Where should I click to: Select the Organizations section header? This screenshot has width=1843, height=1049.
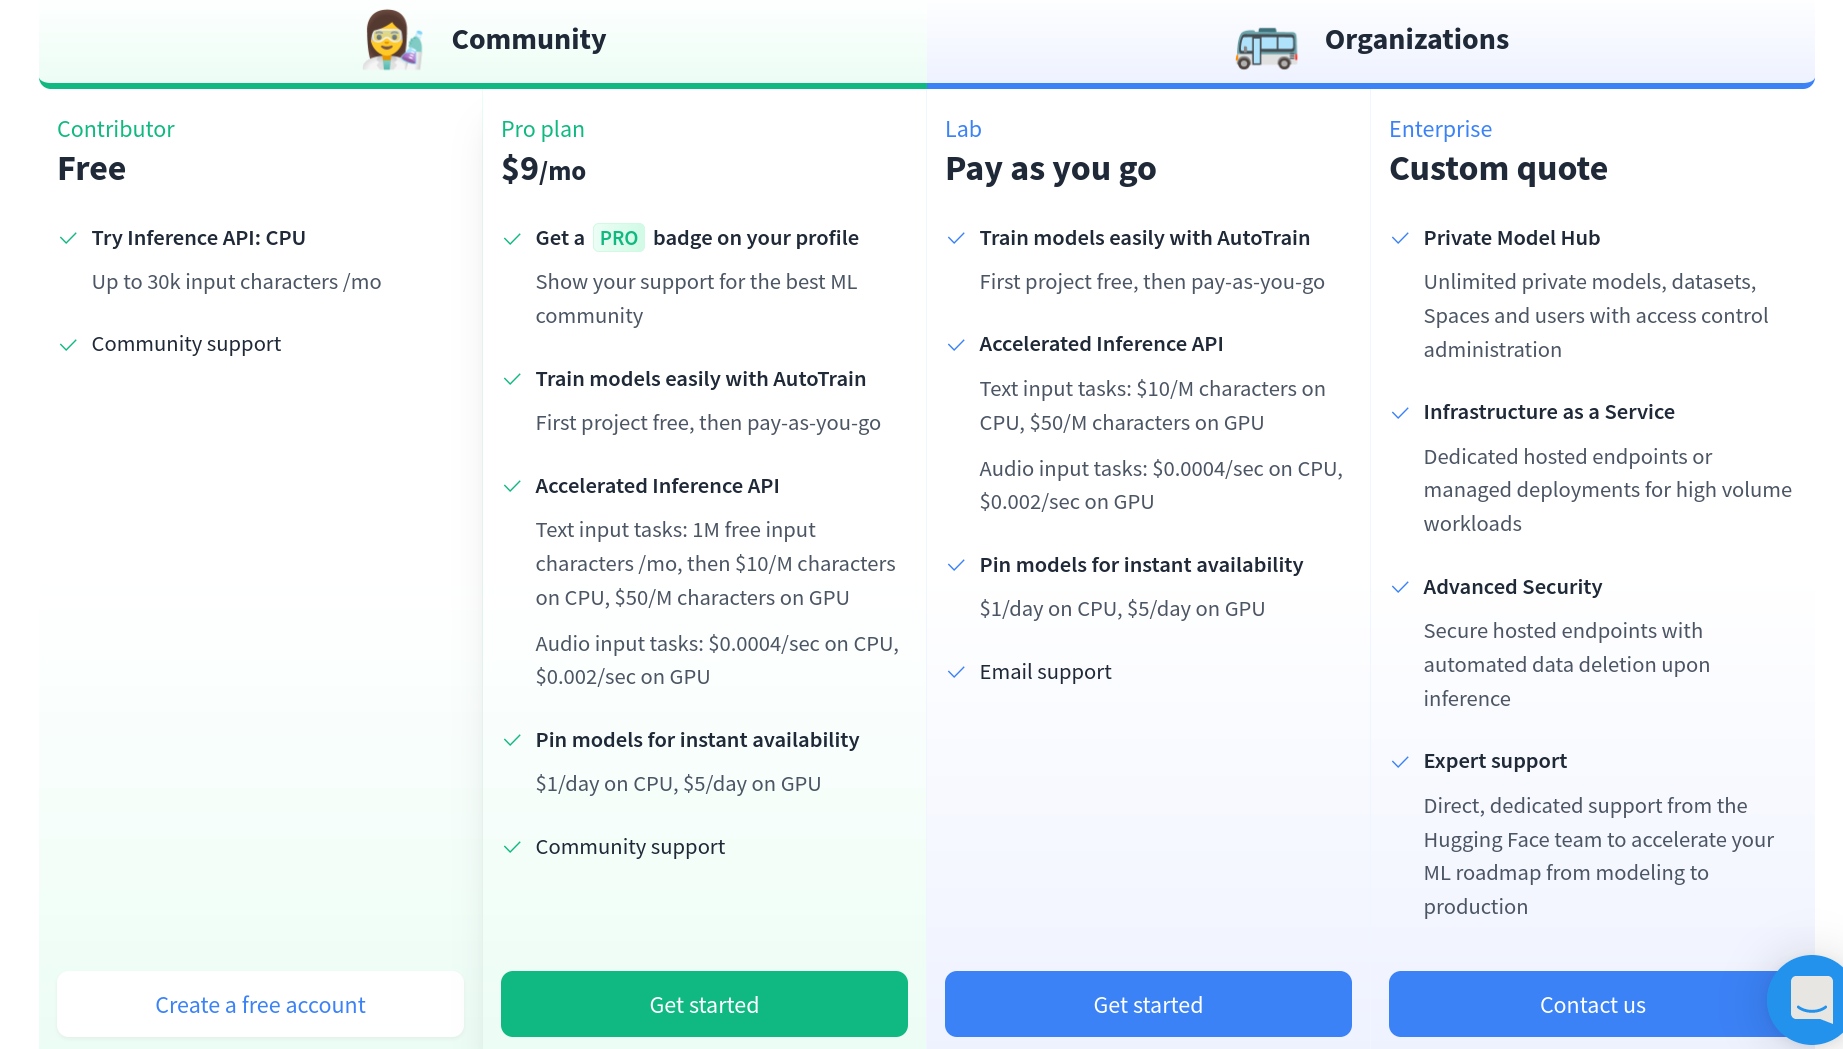point(1416,40)
